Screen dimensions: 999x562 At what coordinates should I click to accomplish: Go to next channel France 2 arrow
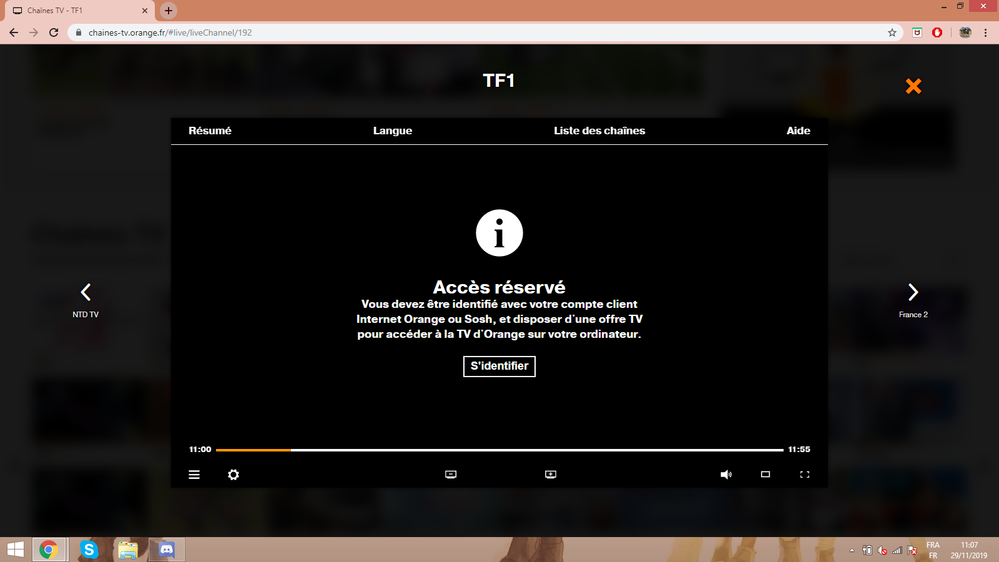click(913, 292)
